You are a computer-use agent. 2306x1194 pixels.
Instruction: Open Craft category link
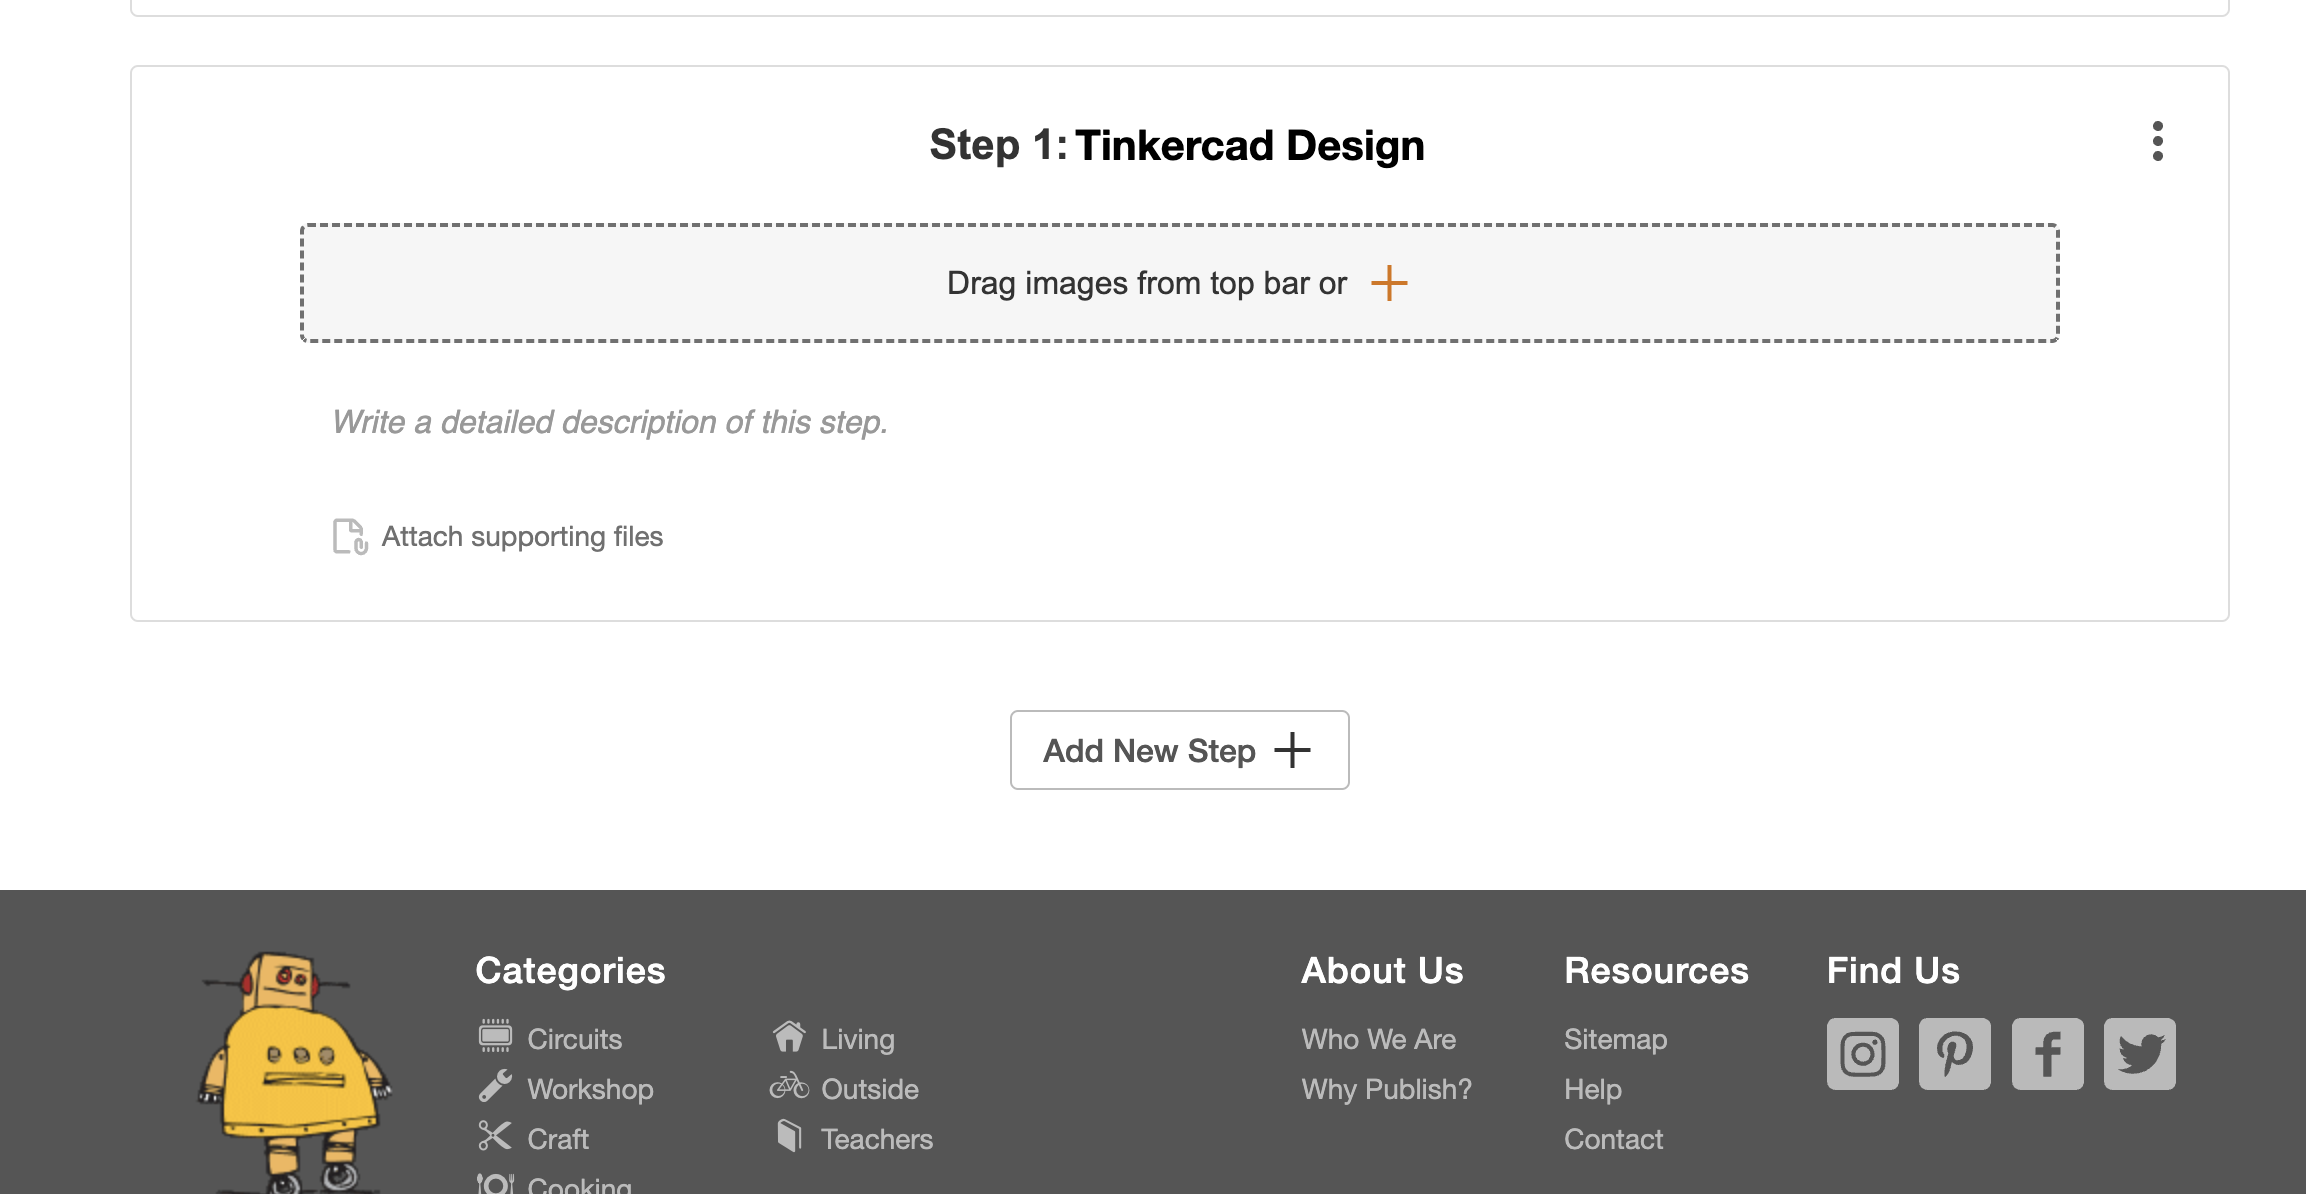pyautogui.click(x=558, y=1139)
